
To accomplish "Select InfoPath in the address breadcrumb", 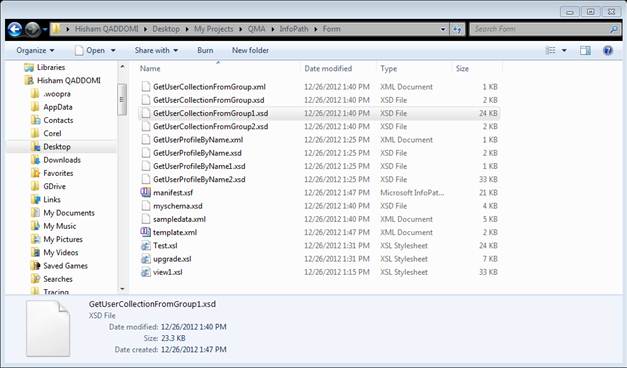I will [294, 29].
